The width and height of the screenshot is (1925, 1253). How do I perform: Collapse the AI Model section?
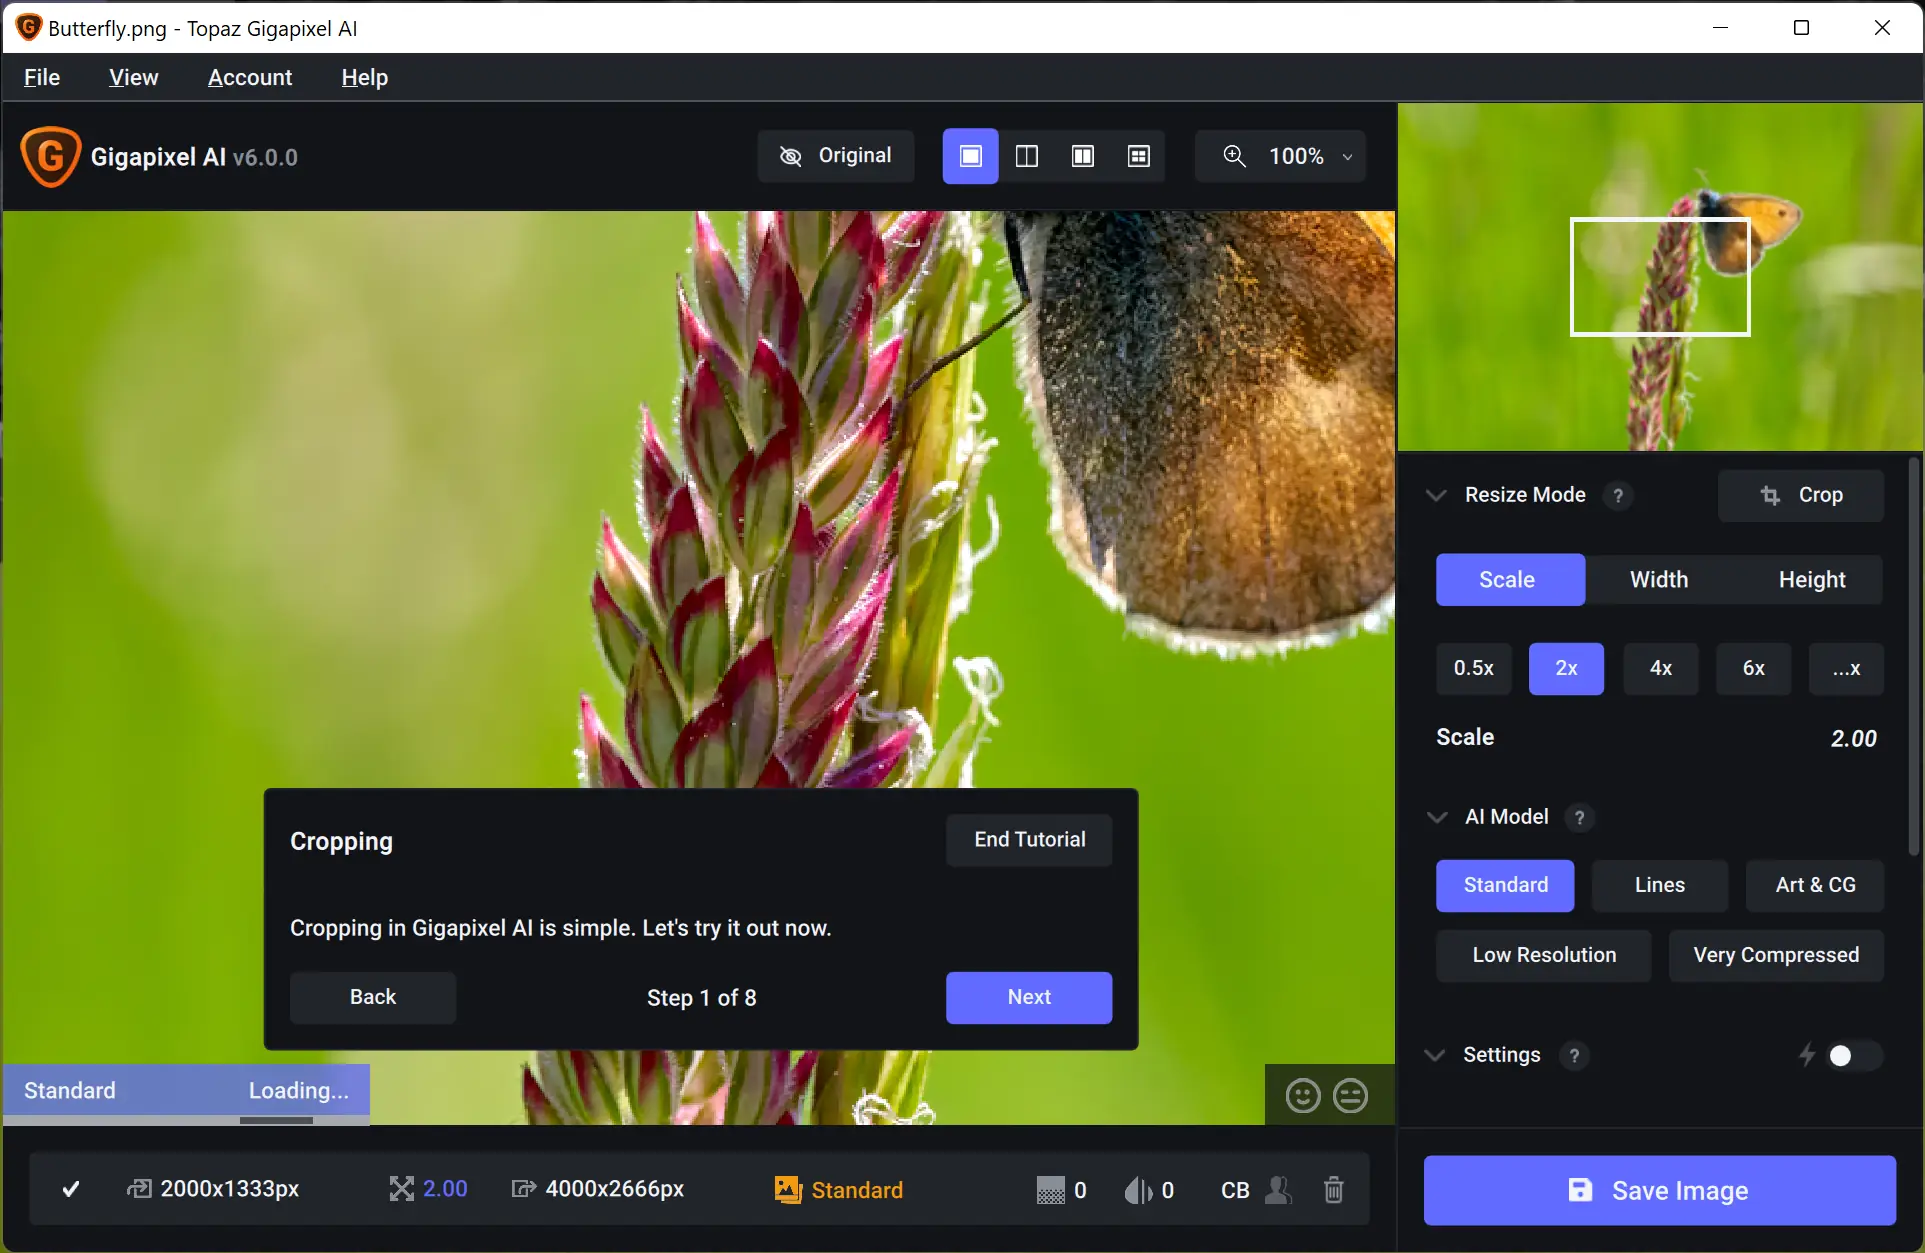[x=1436, y=817]
